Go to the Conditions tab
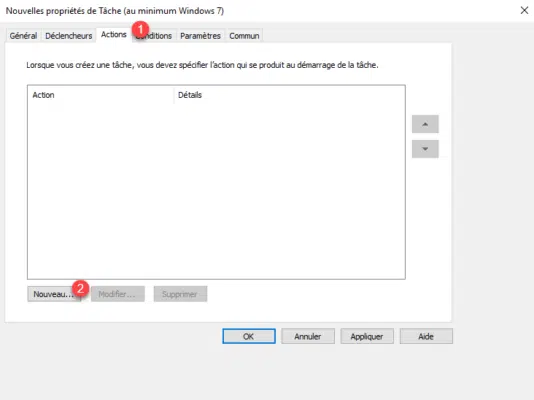The width and height of the screenshot is (534, 400). point(154,36)
